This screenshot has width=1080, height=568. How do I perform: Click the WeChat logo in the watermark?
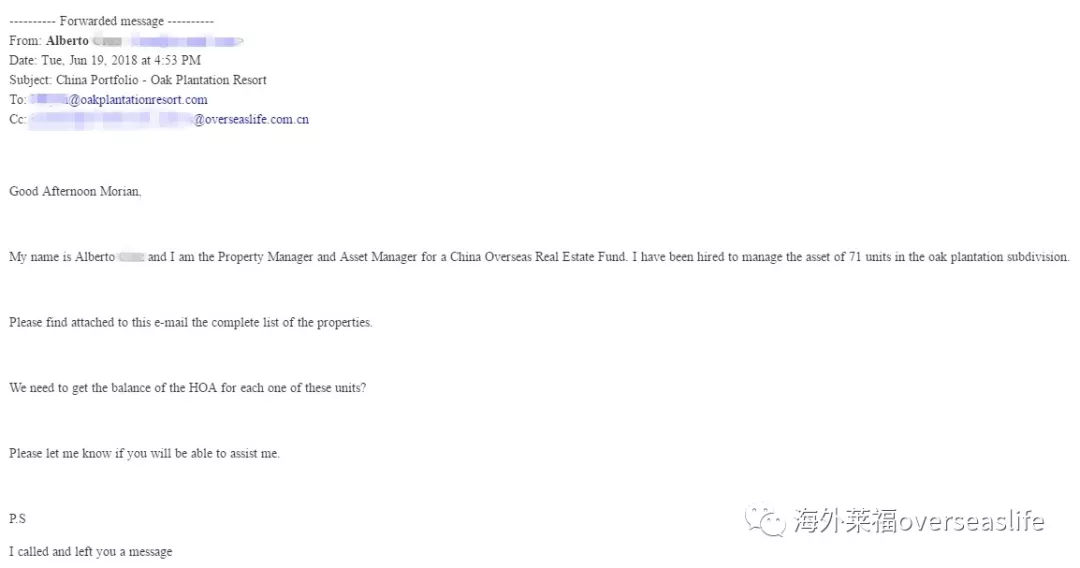coord(765,521)
